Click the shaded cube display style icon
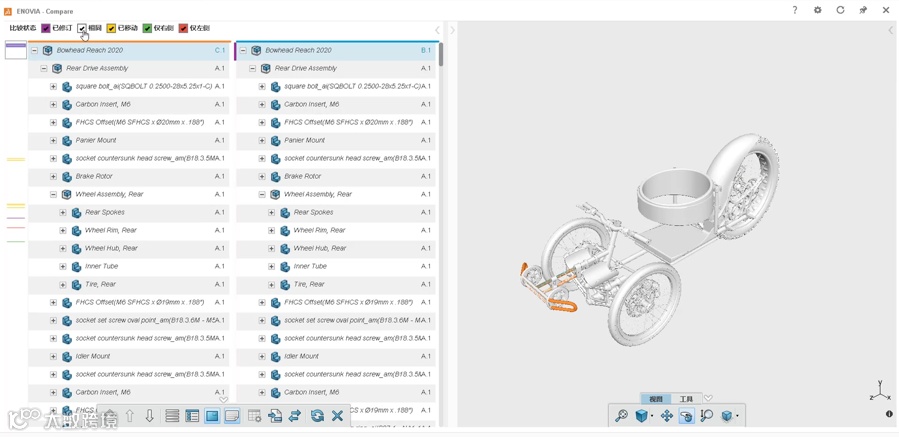This screenshot has height=437, width=899. [x=726, y=416]
